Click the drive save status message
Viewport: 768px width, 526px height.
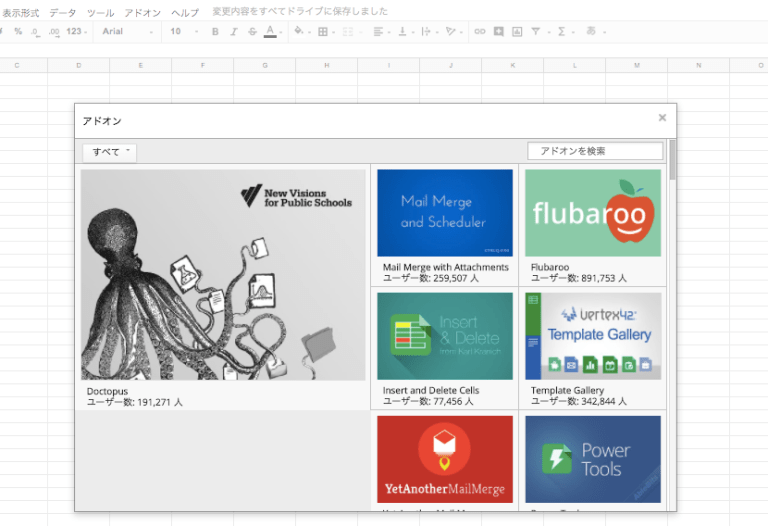(300, 11)
